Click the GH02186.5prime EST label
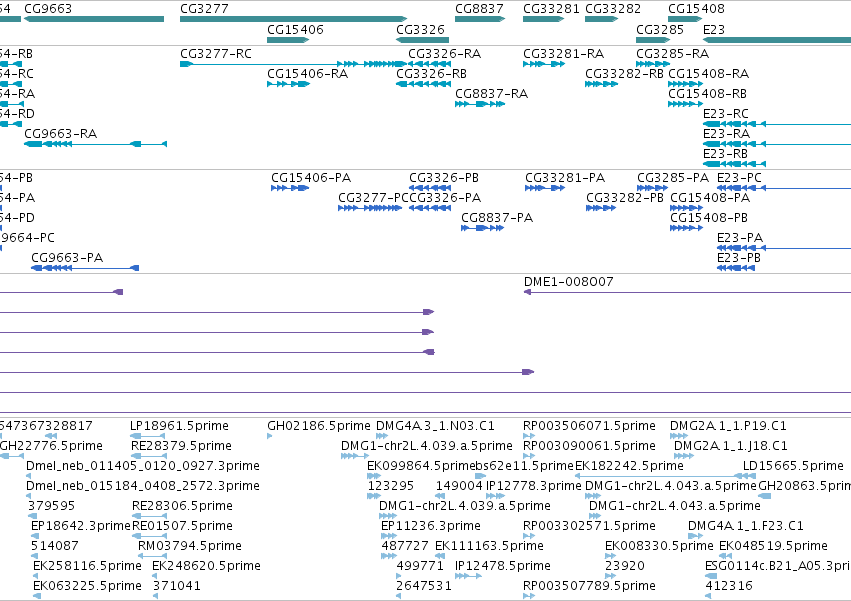This screenshot has width=851, height=601. click(x=319, y=426)
